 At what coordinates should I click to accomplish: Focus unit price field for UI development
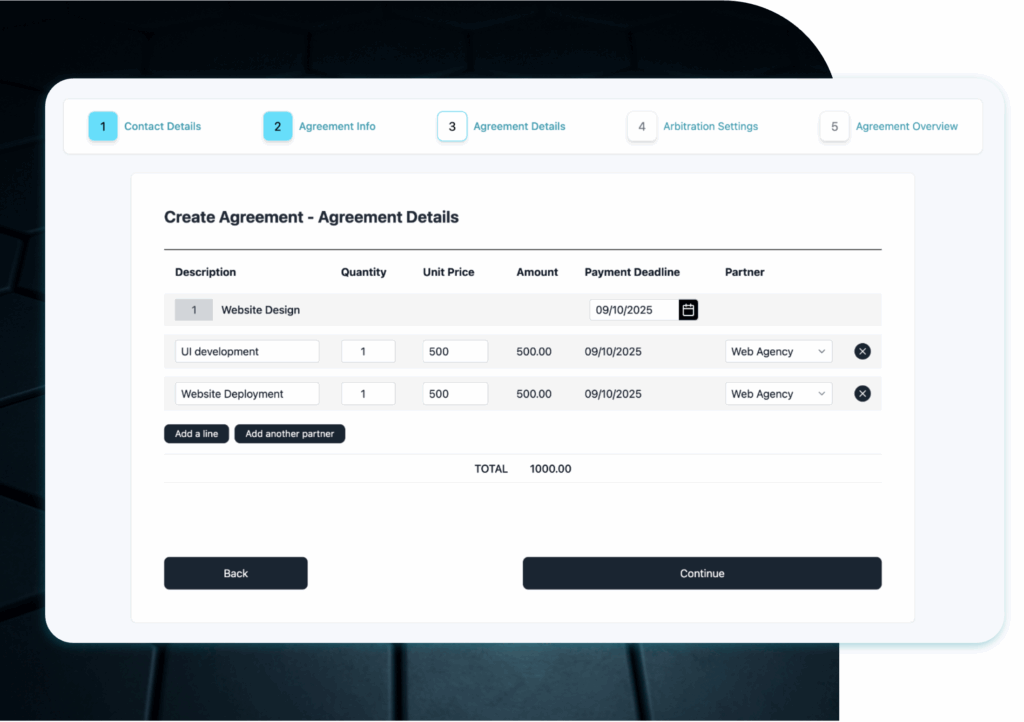[x=455, y=352]
